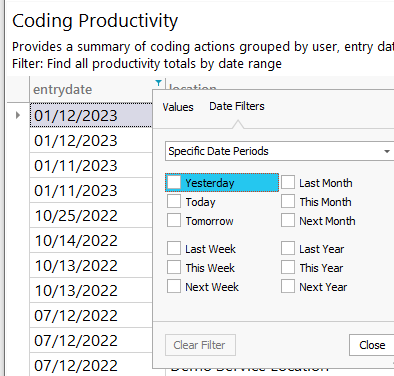The width and height of the screenshot is (394, 376).
Task: Tick the This Week checkbox
Action: click(174, 267)
